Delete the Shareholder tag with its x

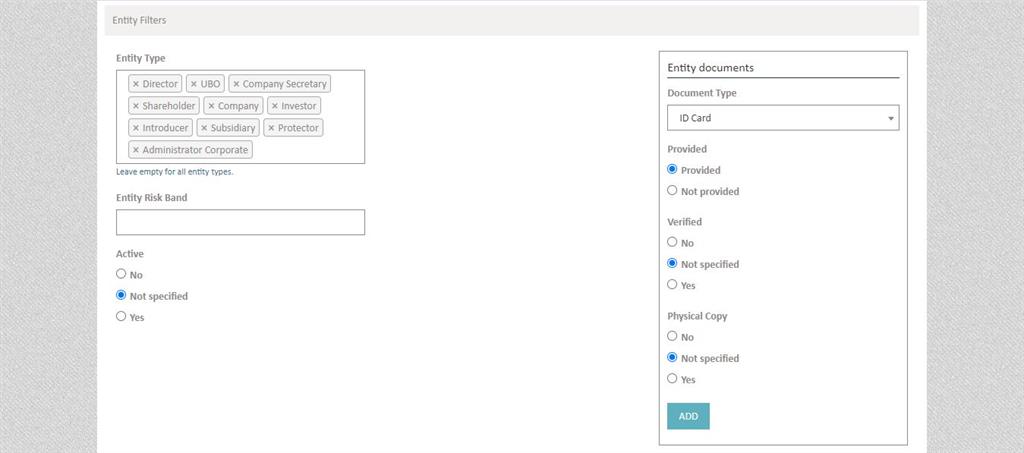coord(136,106)
